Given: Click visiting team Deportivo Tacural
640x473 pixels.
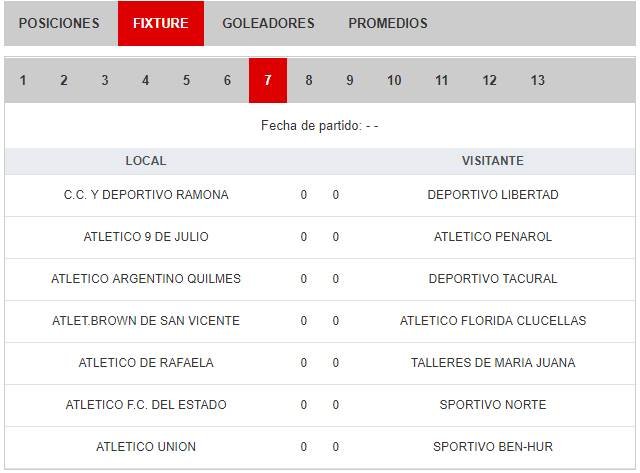Looking at the screenshot, I should pyautogui.click(x=493, y=279).
